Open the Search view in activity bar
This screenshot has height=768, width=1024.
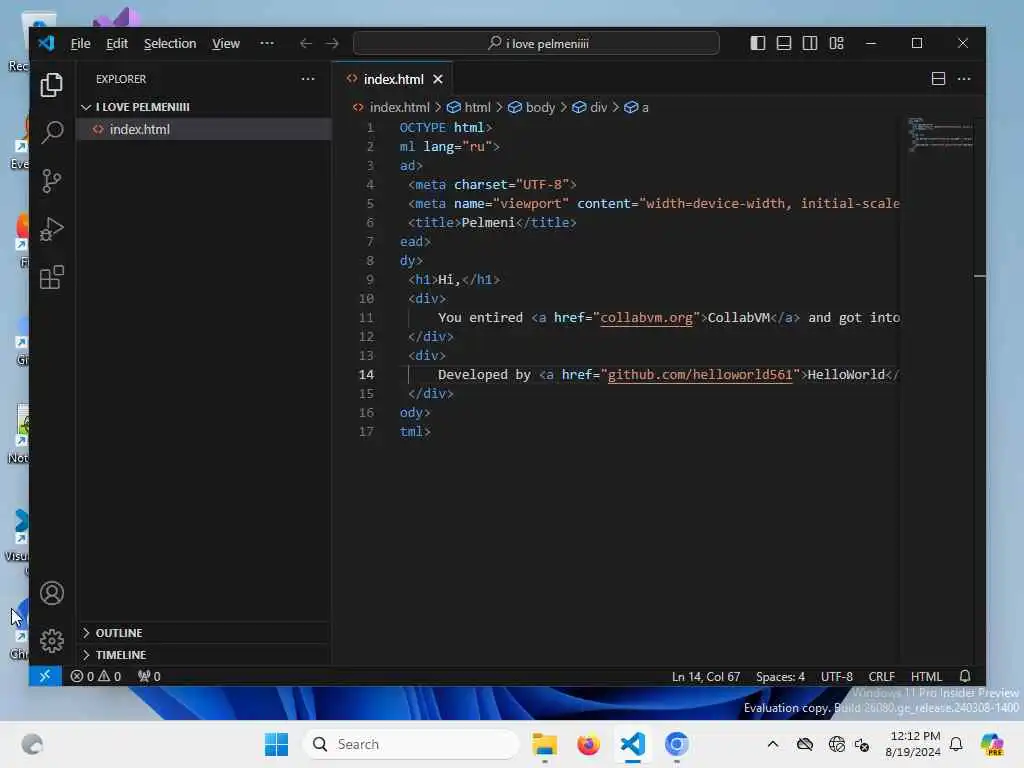[x=52, y=133]
